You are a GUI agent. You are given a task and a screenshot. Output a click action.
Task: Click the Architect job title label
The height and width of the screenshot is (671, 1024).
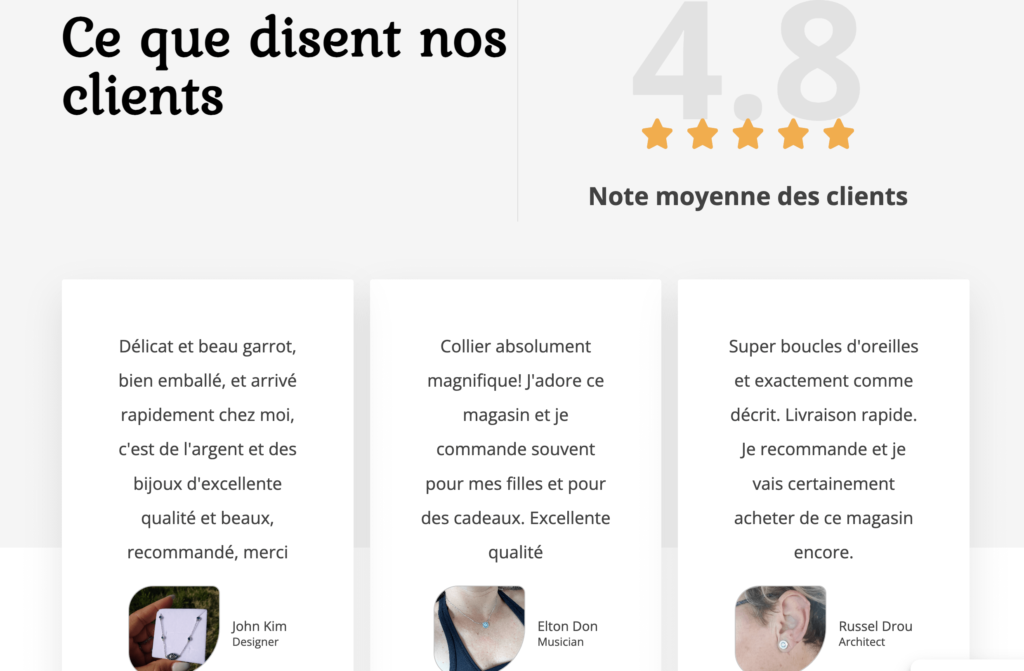pos(862,642)
